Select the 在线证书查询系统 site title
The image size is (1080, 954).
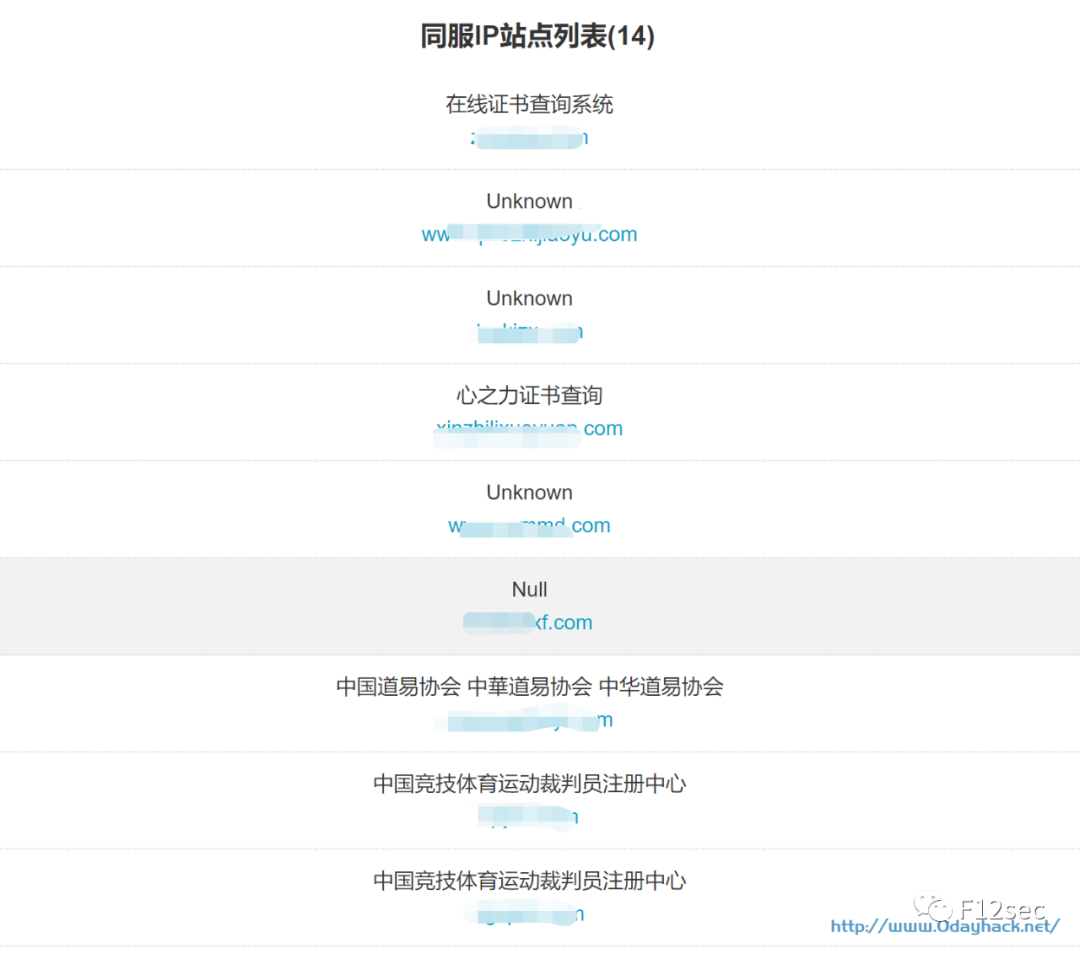point(529,105)
